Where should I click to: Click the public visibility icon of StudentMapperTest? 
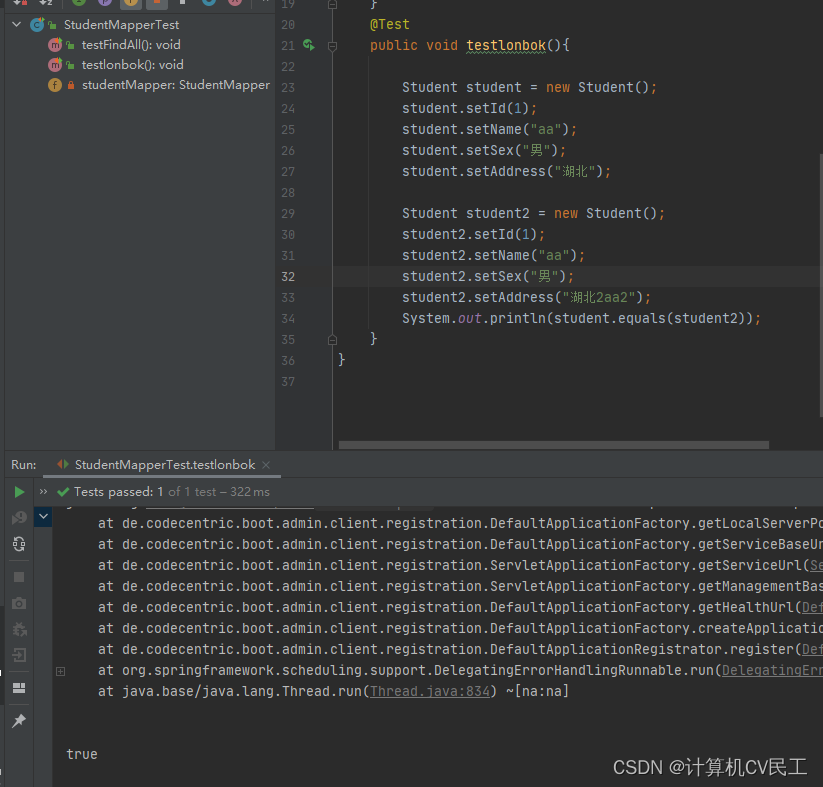click(52, 25)
